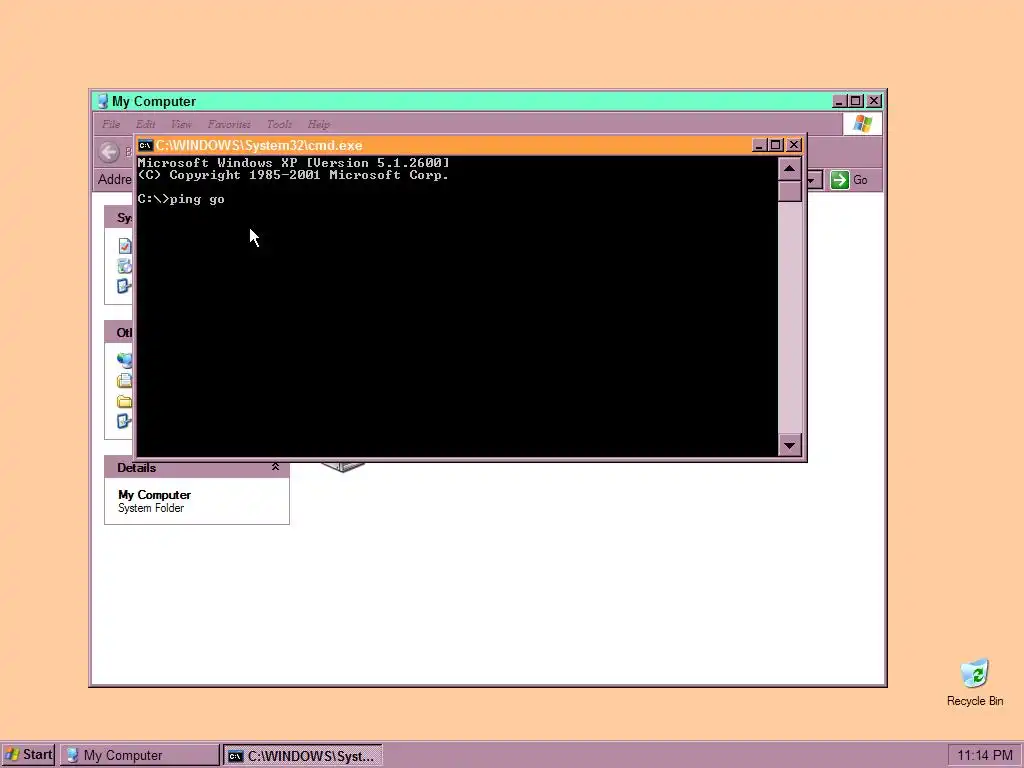Click the Copyright 1985-2001 Microsoft Corp. line

(x=293, y=175)
